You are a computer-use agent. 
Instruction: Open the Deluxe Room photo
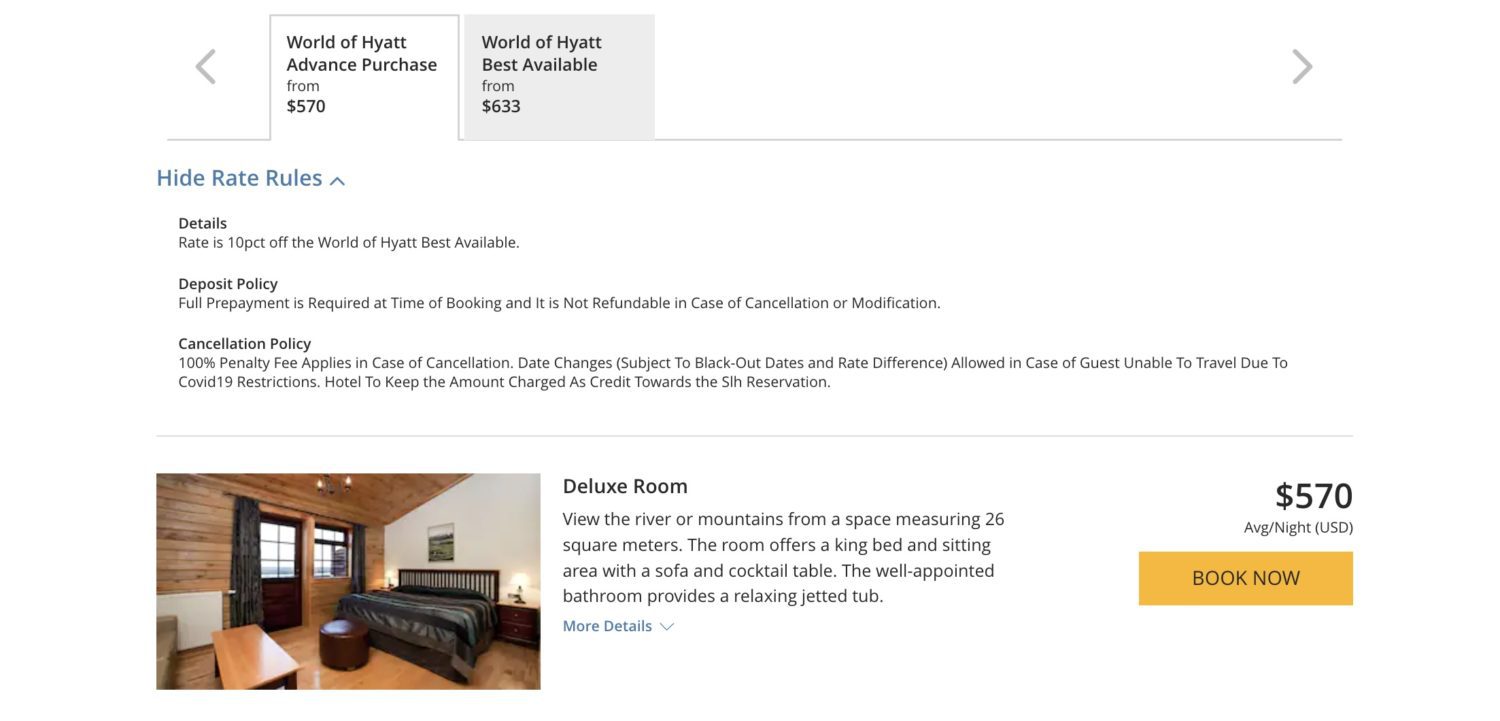[x=348, y=581]
